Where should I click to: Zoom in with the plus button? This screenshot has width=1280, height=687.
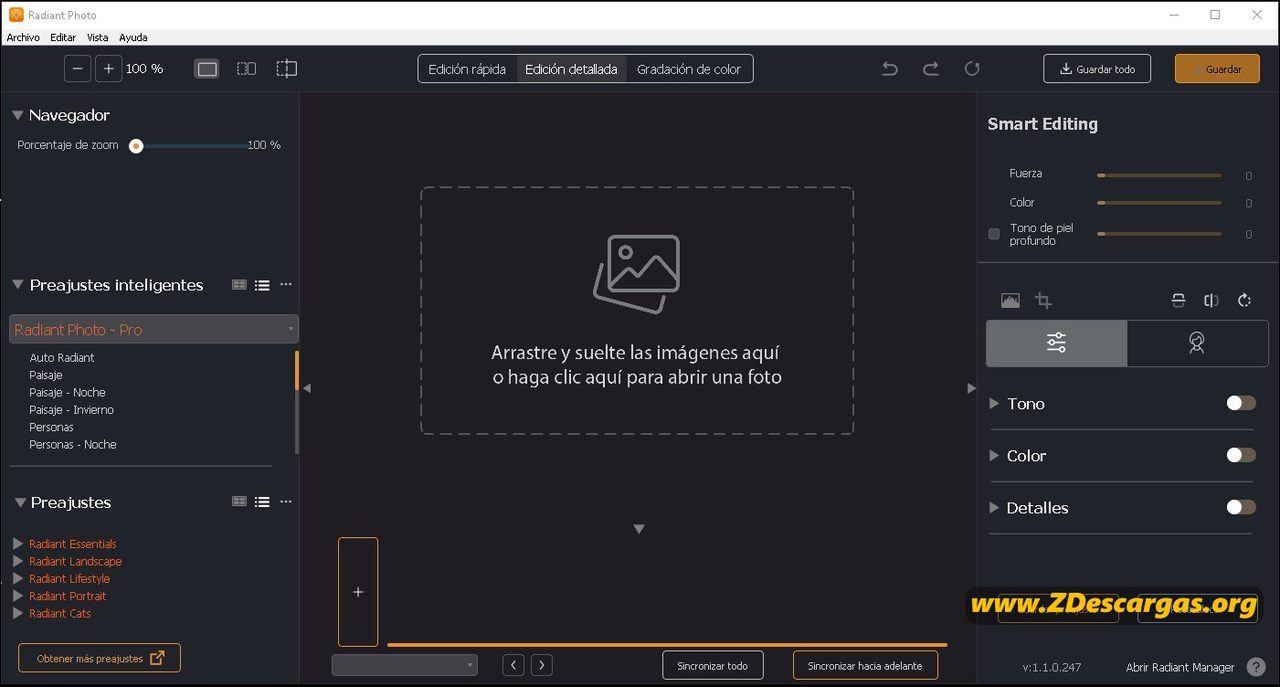click(109, 69)
